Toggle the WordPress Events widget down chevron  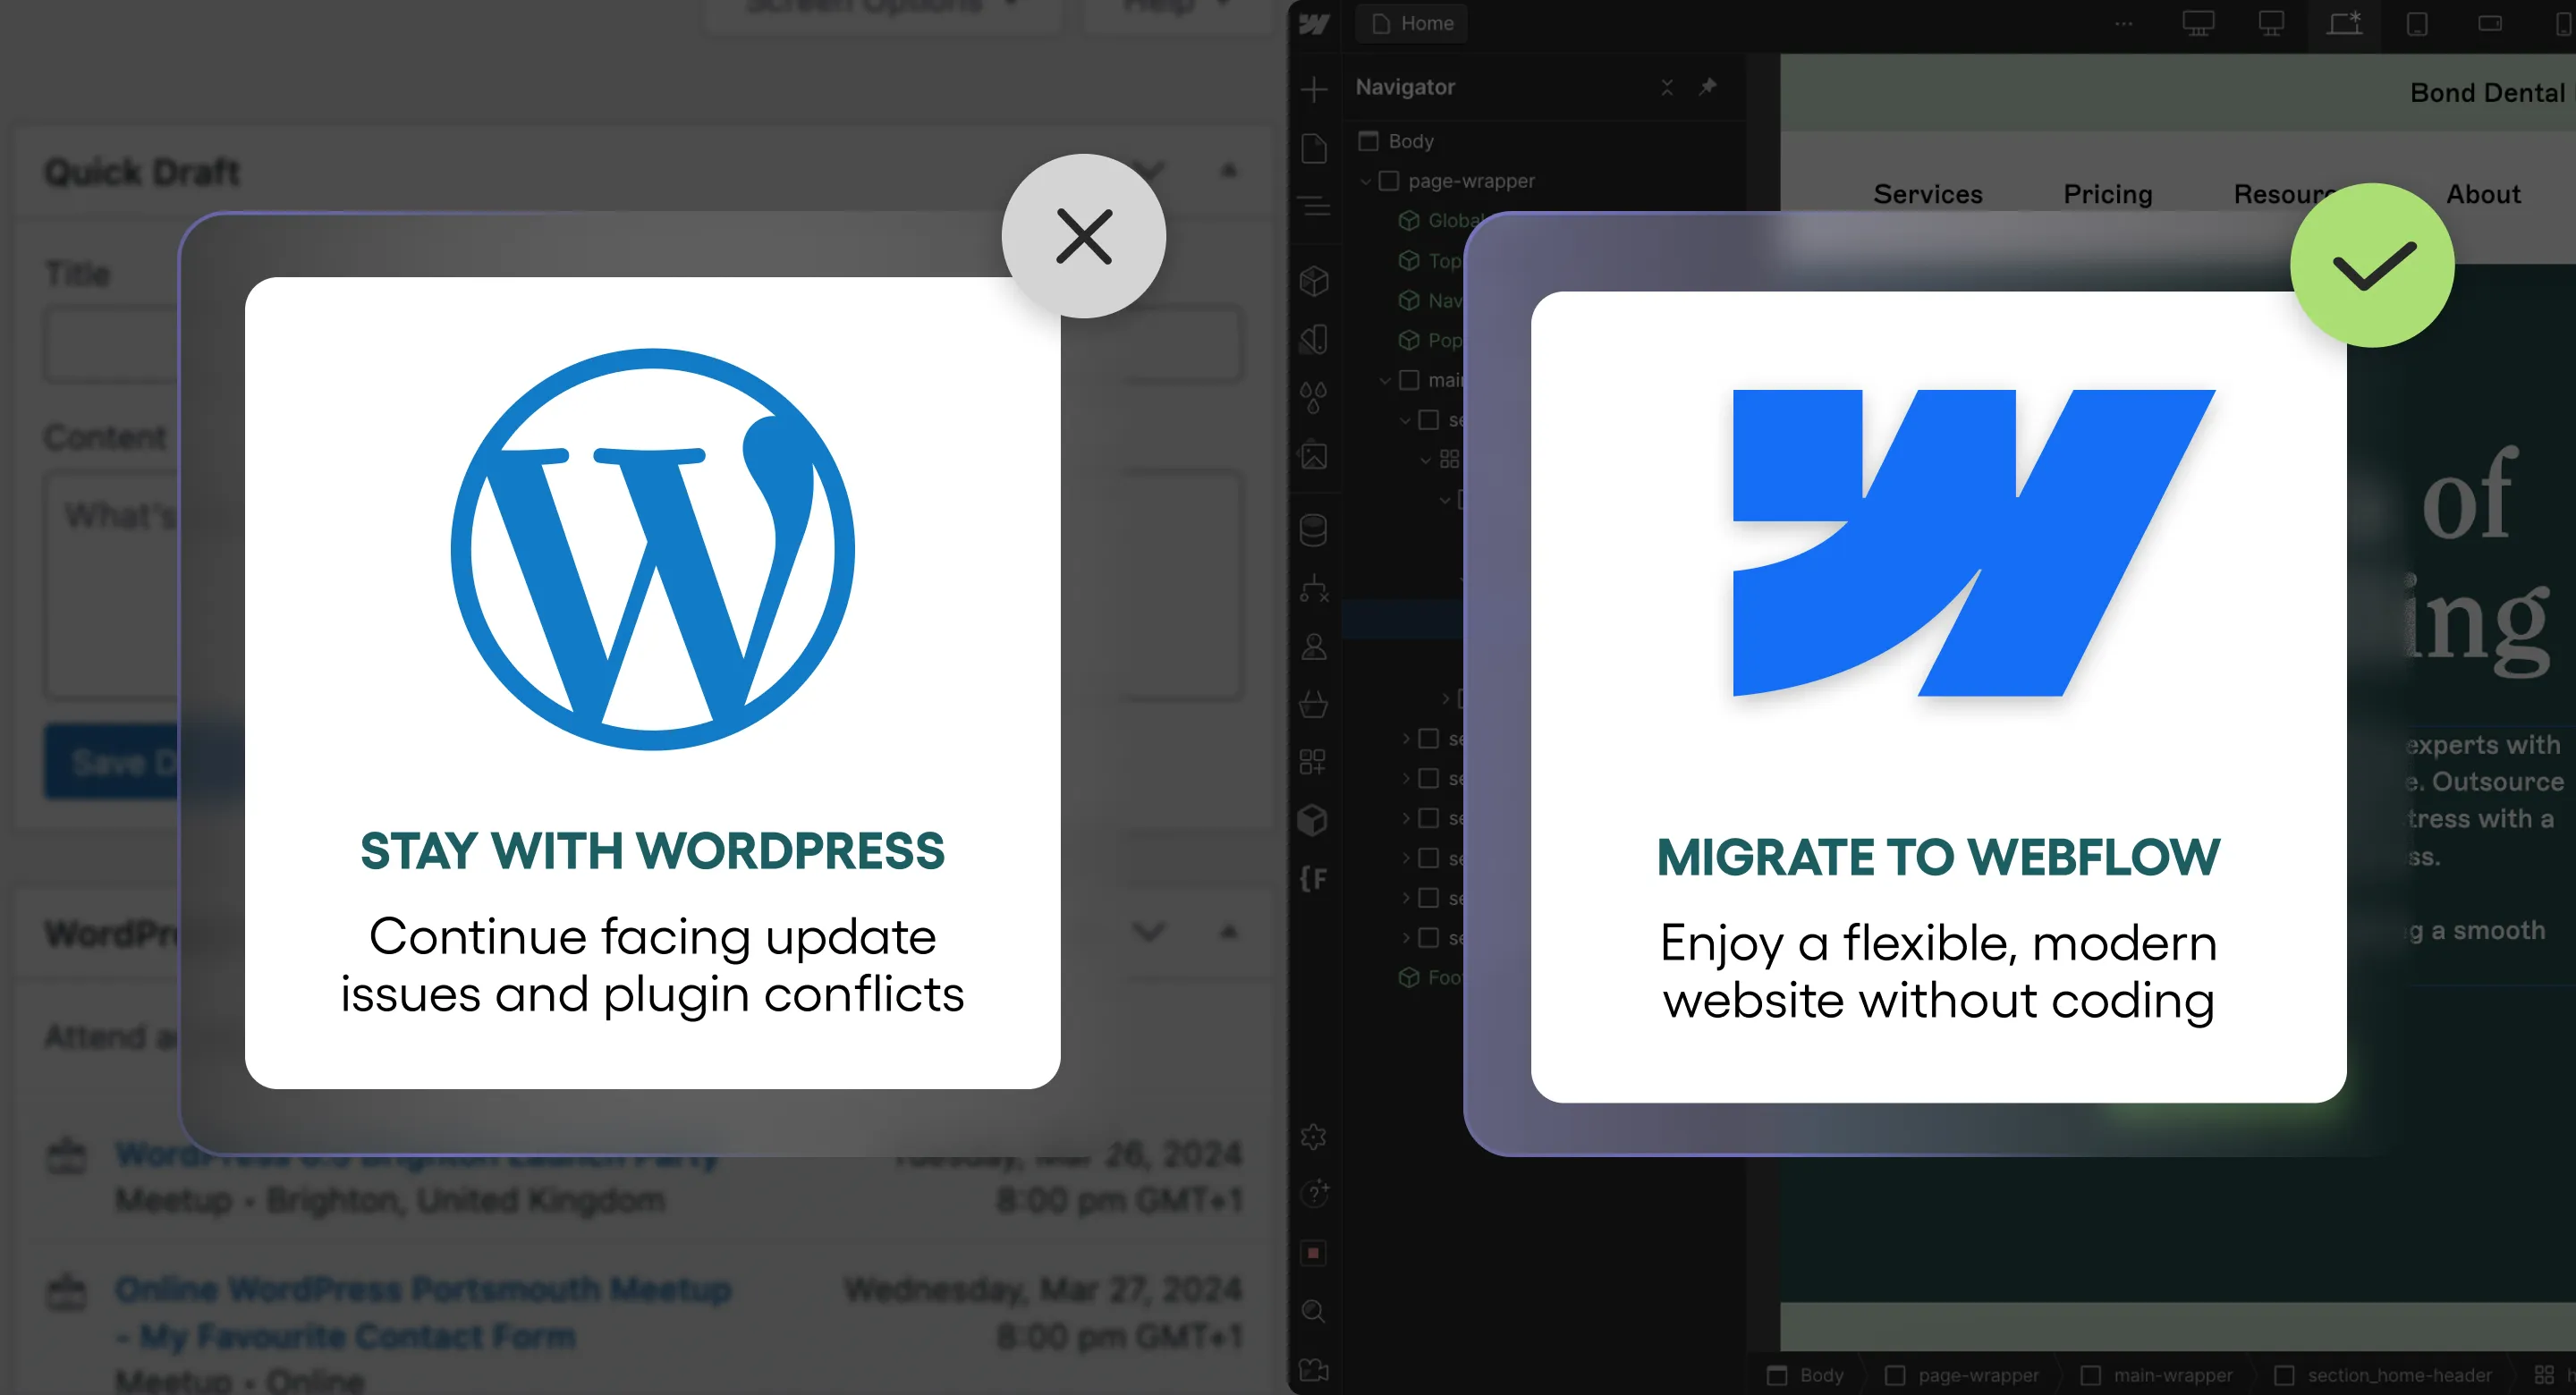point(1148,932)
